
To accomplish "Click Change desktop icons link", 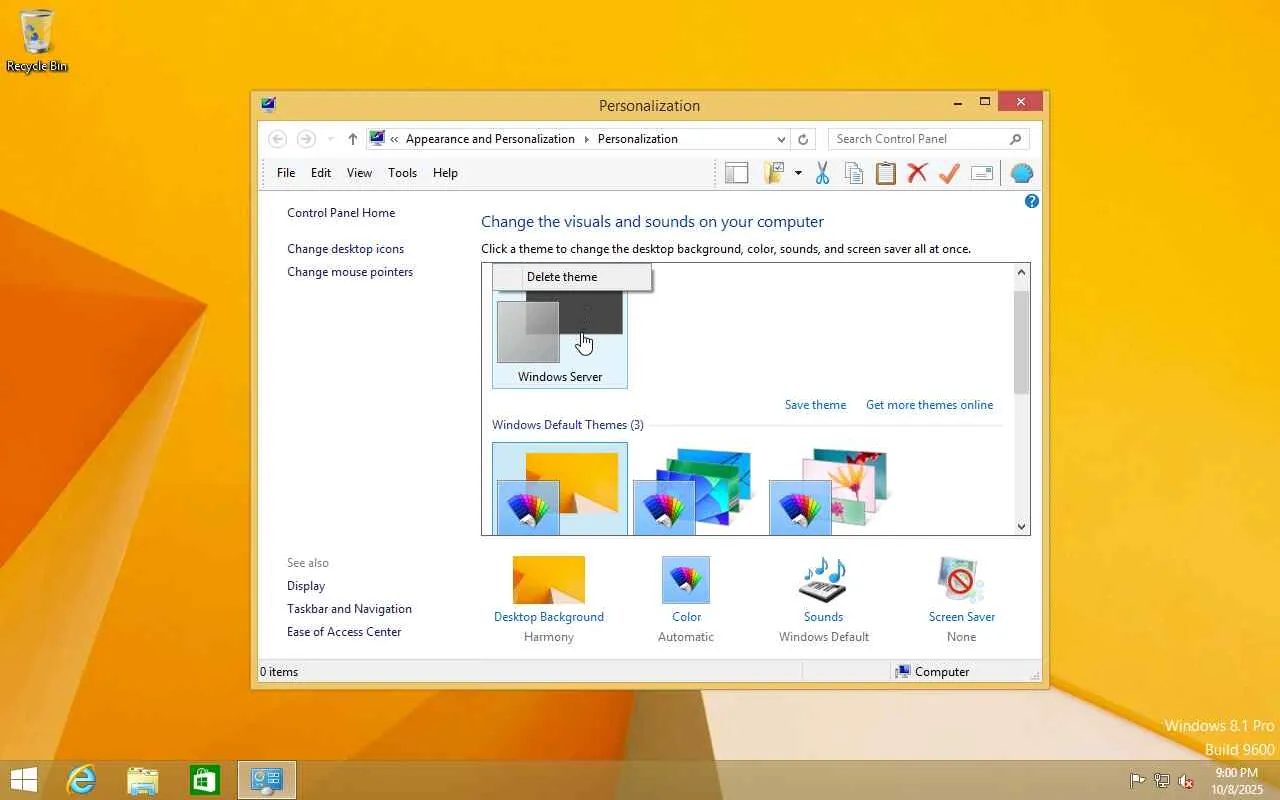I will [346, 249].
